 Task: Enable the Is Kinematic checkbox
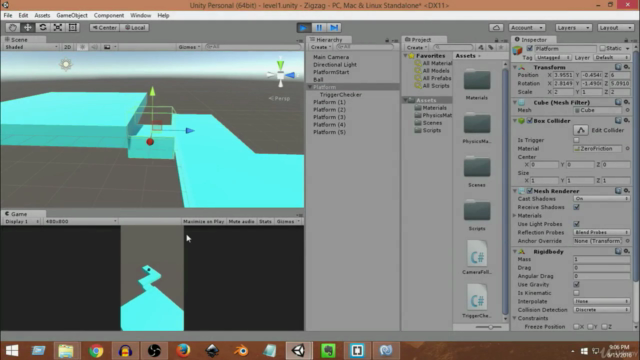click(576, 293)
